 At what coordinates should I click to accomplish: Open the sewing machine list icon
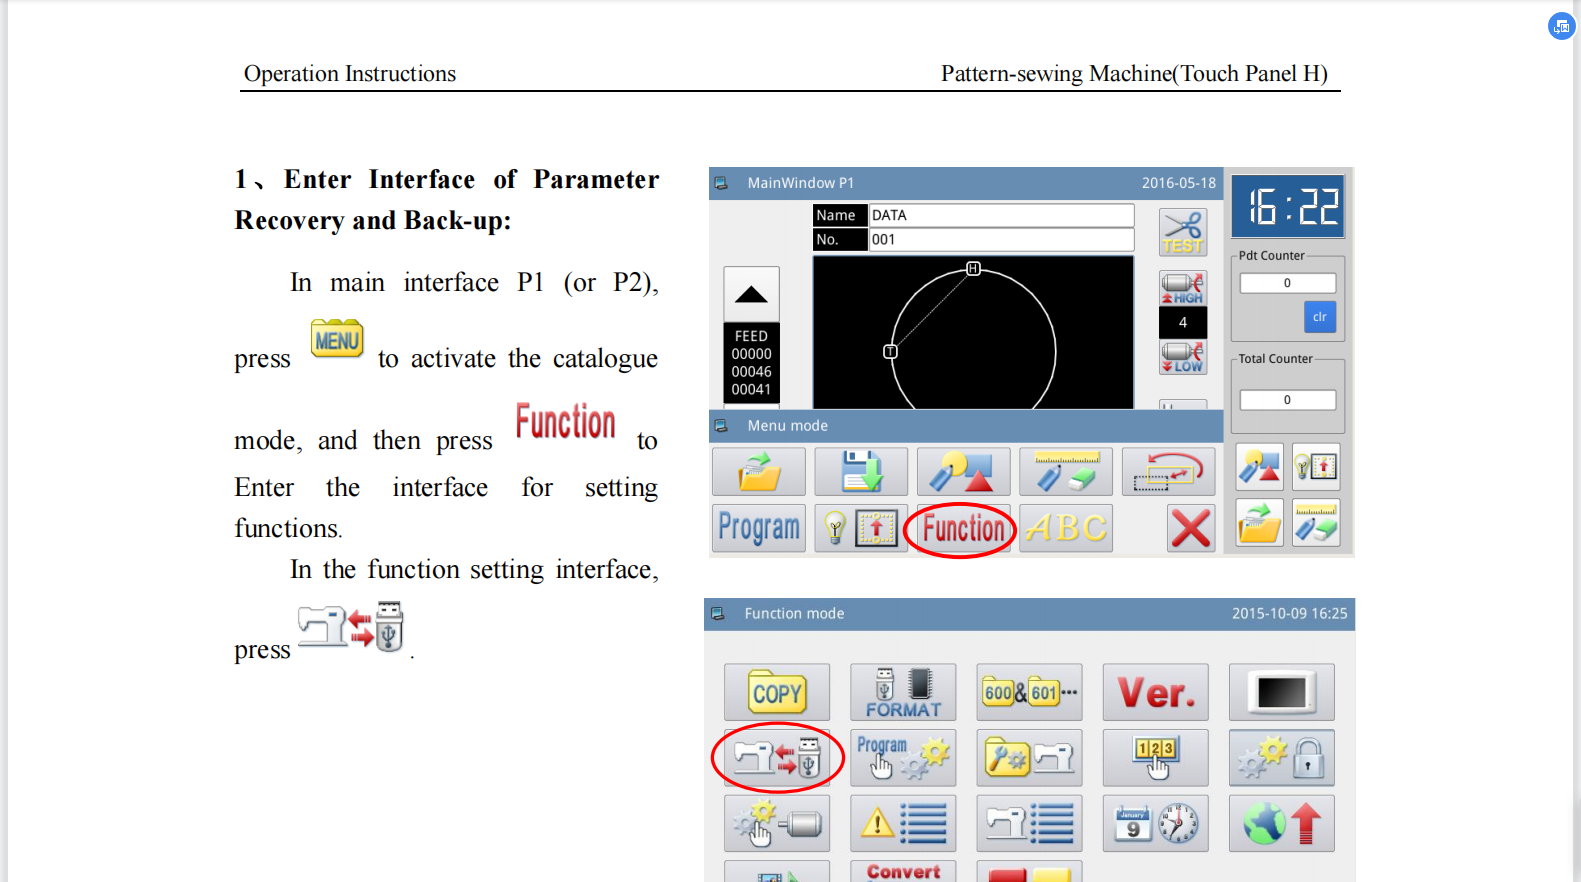(1029, 823)
